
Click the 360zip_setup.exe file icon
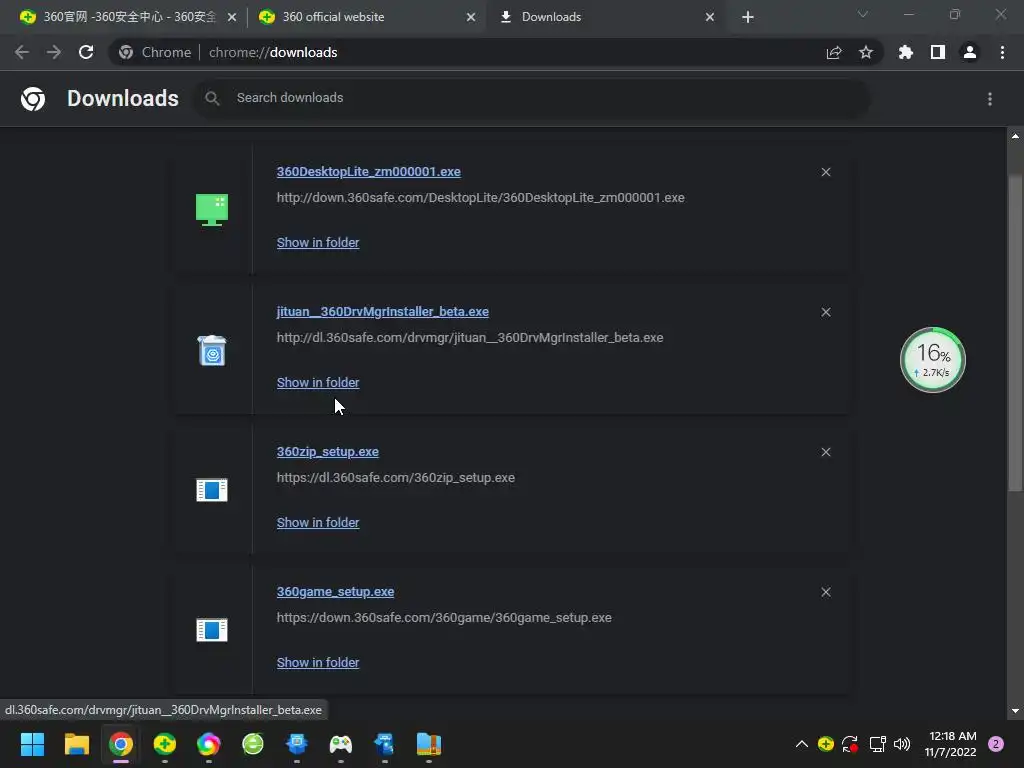coord(212,490)
